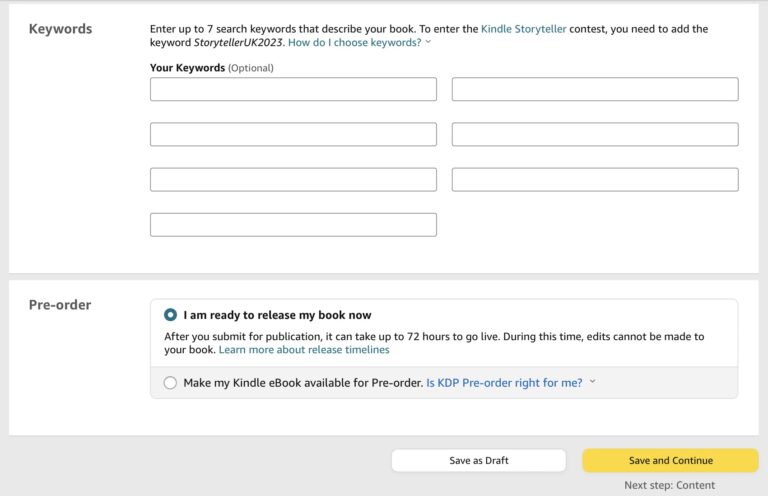Image resolution: width=768 pixels, height=496 pixels.
Task: Click the Save and Continue button
Action: pos(671,460)
